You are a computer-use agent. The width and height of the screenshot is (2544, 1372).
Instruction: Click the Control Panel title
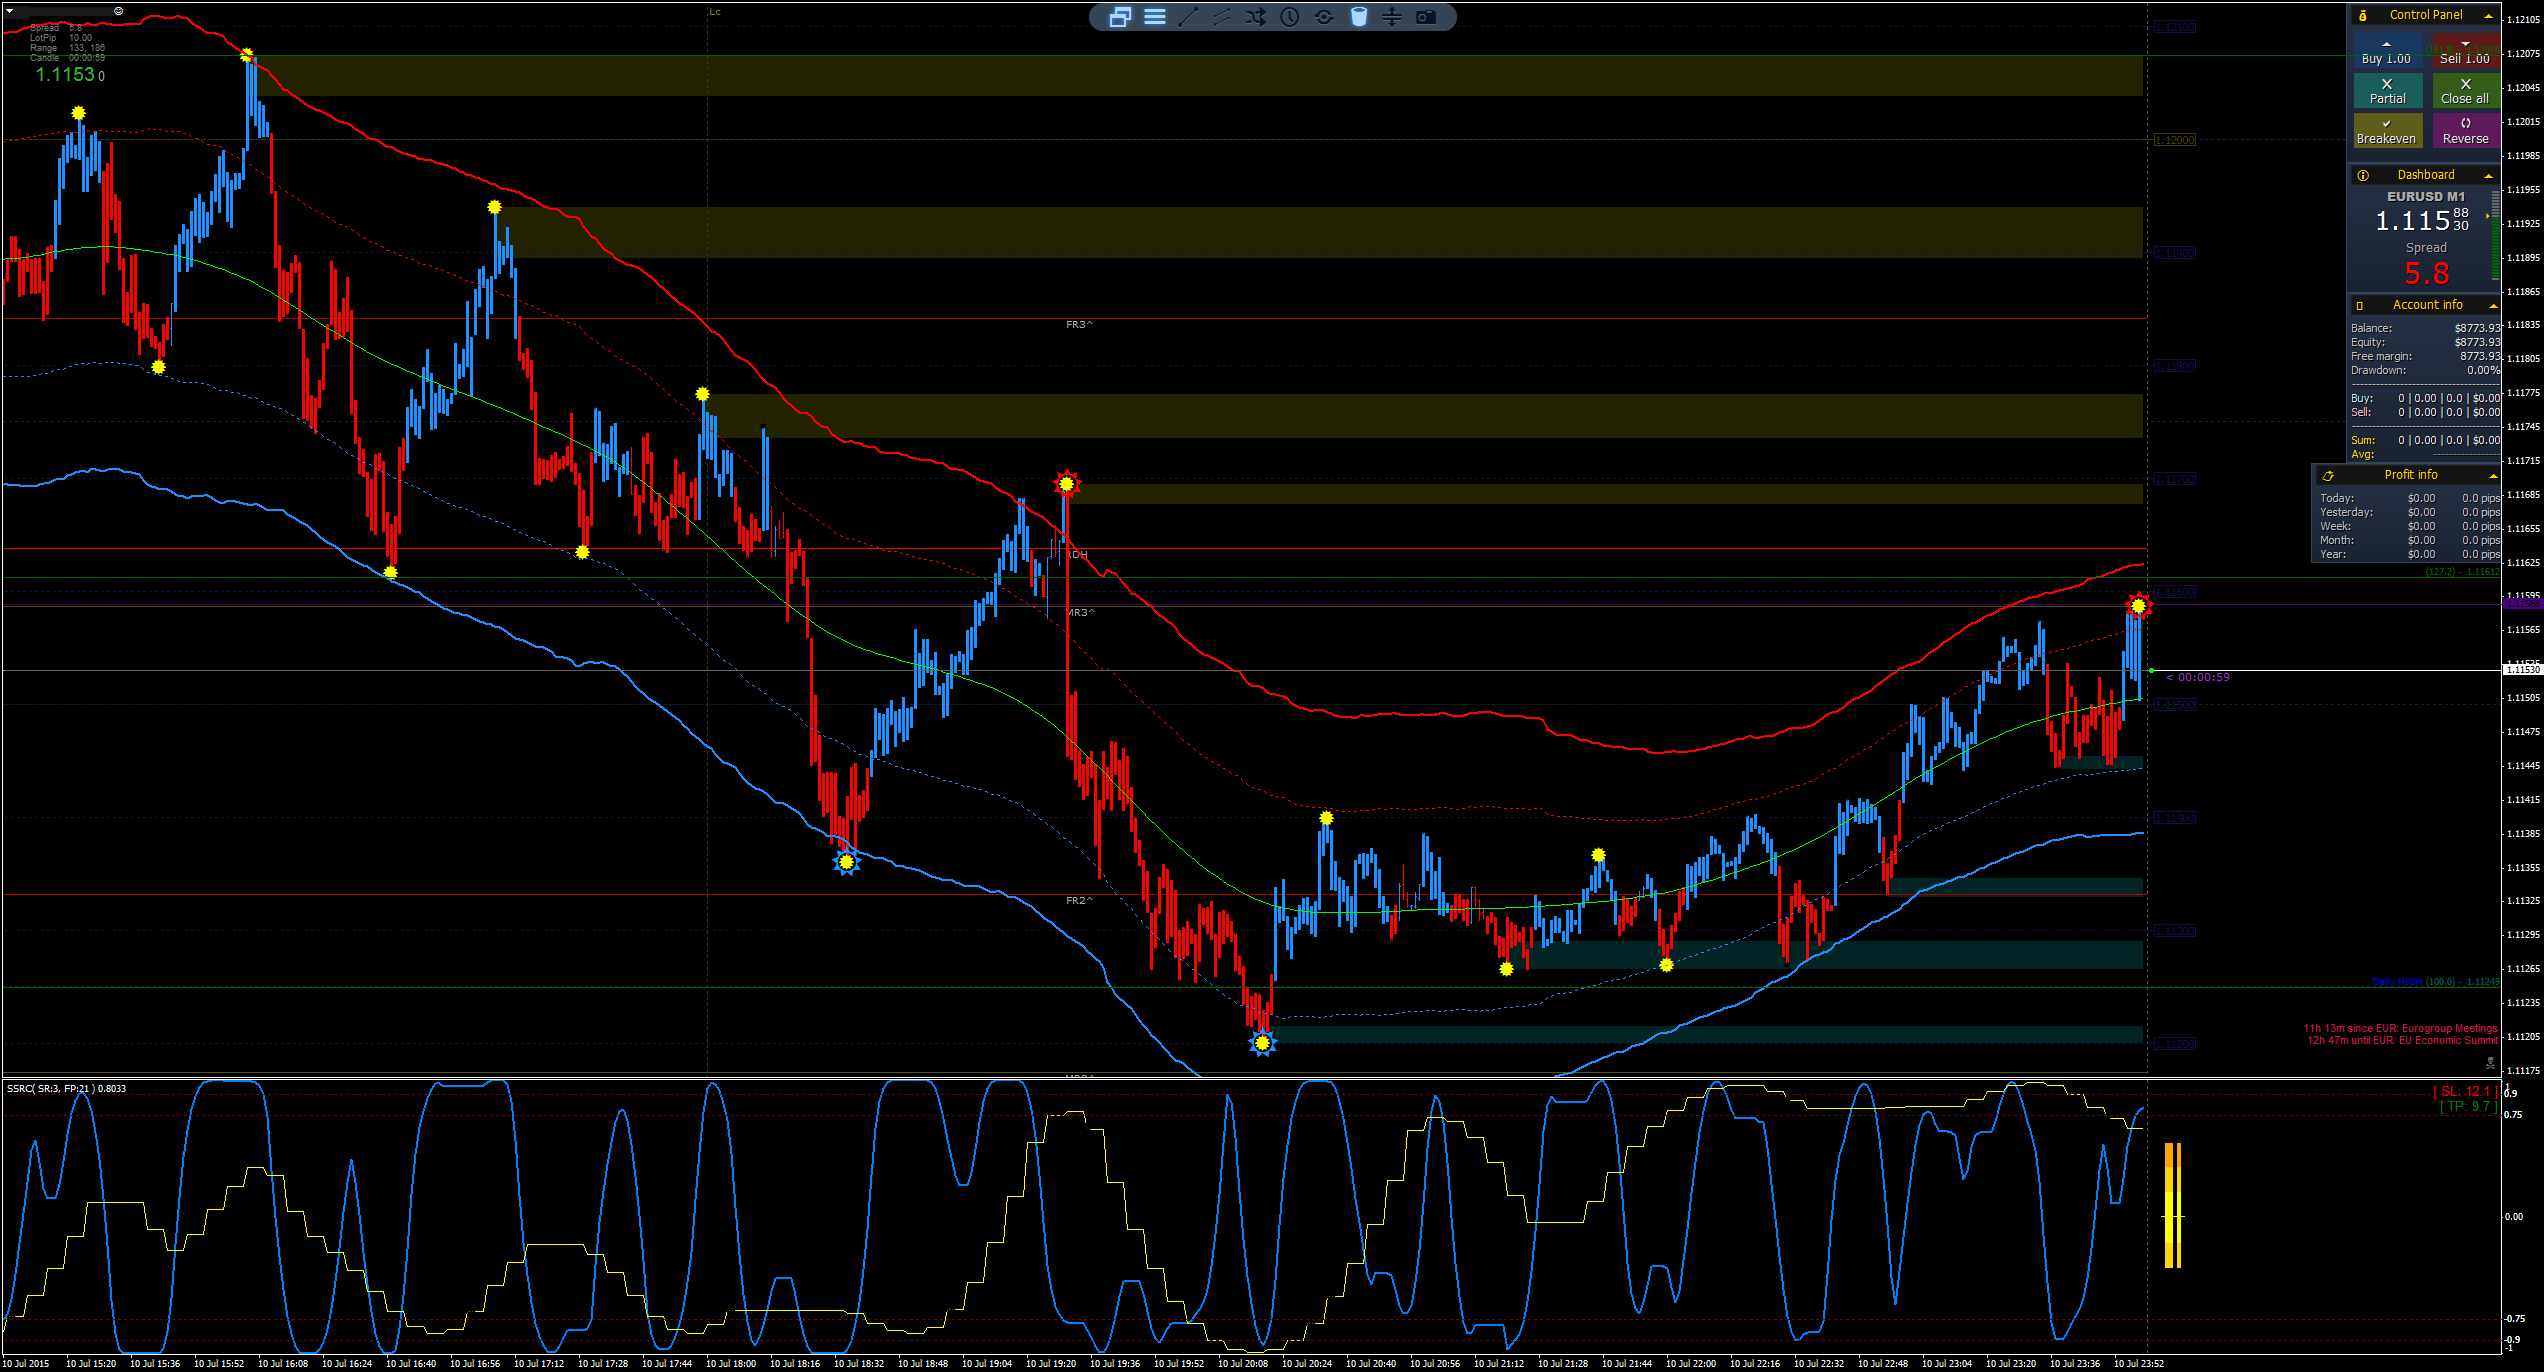[x=2426, y=15]
